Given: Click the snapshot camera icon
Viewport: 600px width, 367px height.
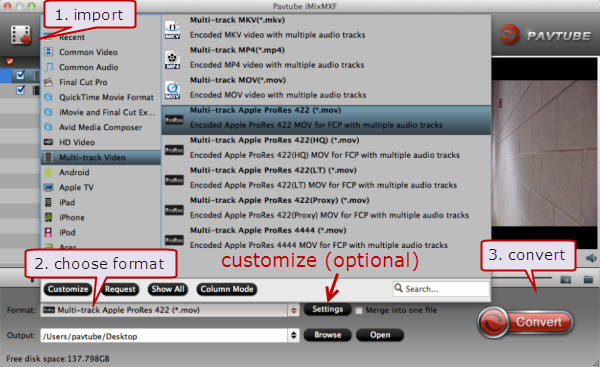Looking at the screenshot, I should [566, 280].
